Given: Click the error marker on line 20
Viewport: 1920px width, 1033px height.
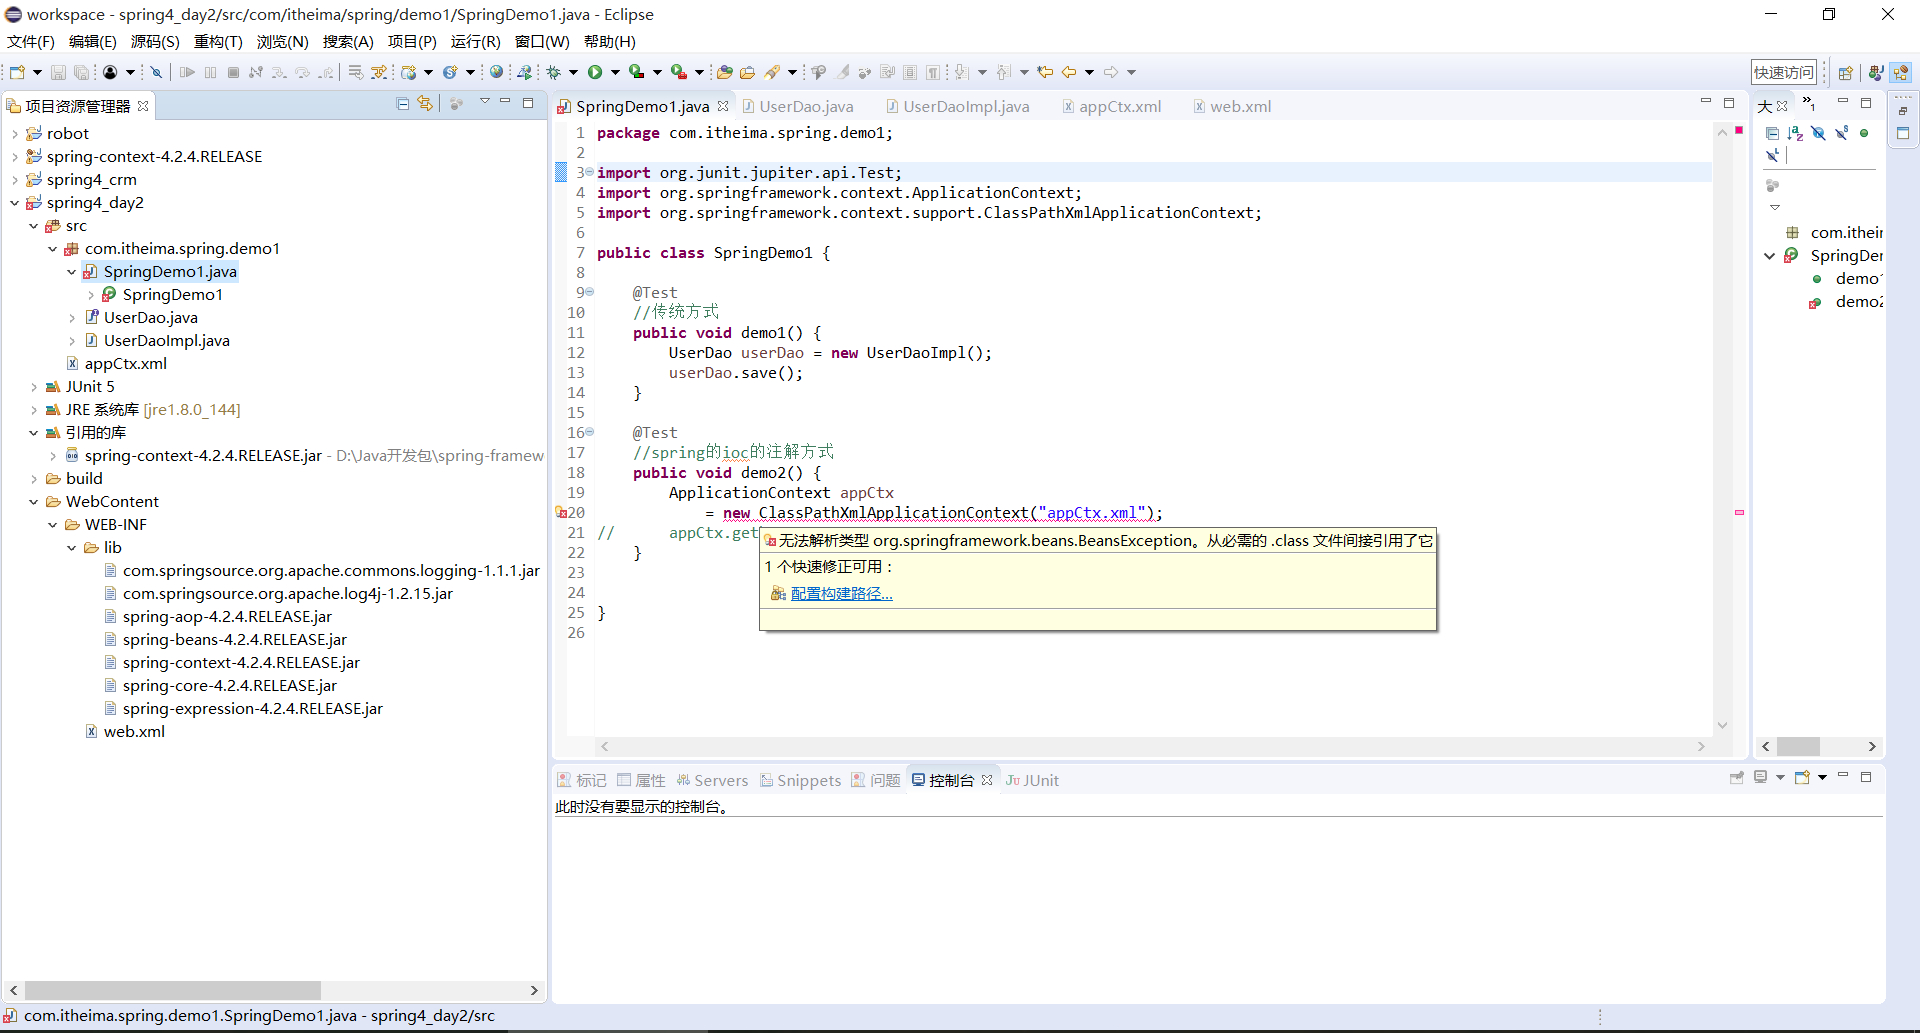Looking at the screenshot, I should tap(561, 512).
